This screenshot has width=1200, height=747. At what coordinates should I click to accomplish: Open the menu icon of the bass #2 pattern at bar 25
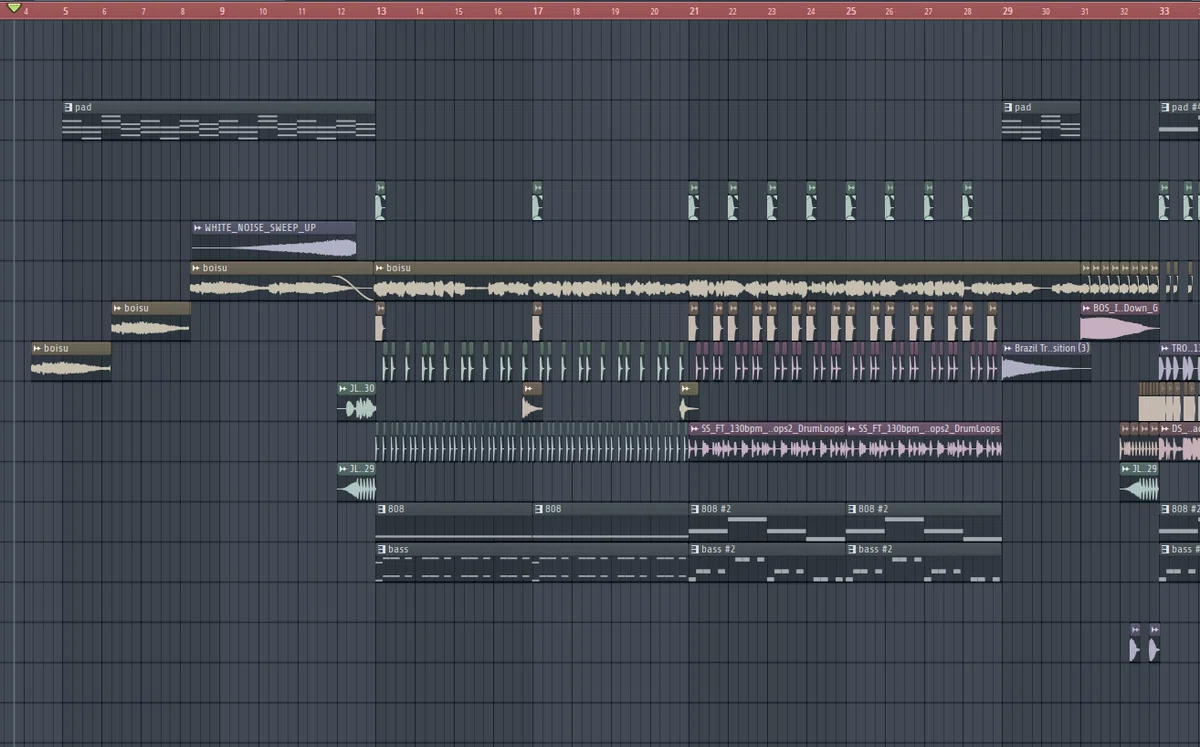tap(851, 549)
